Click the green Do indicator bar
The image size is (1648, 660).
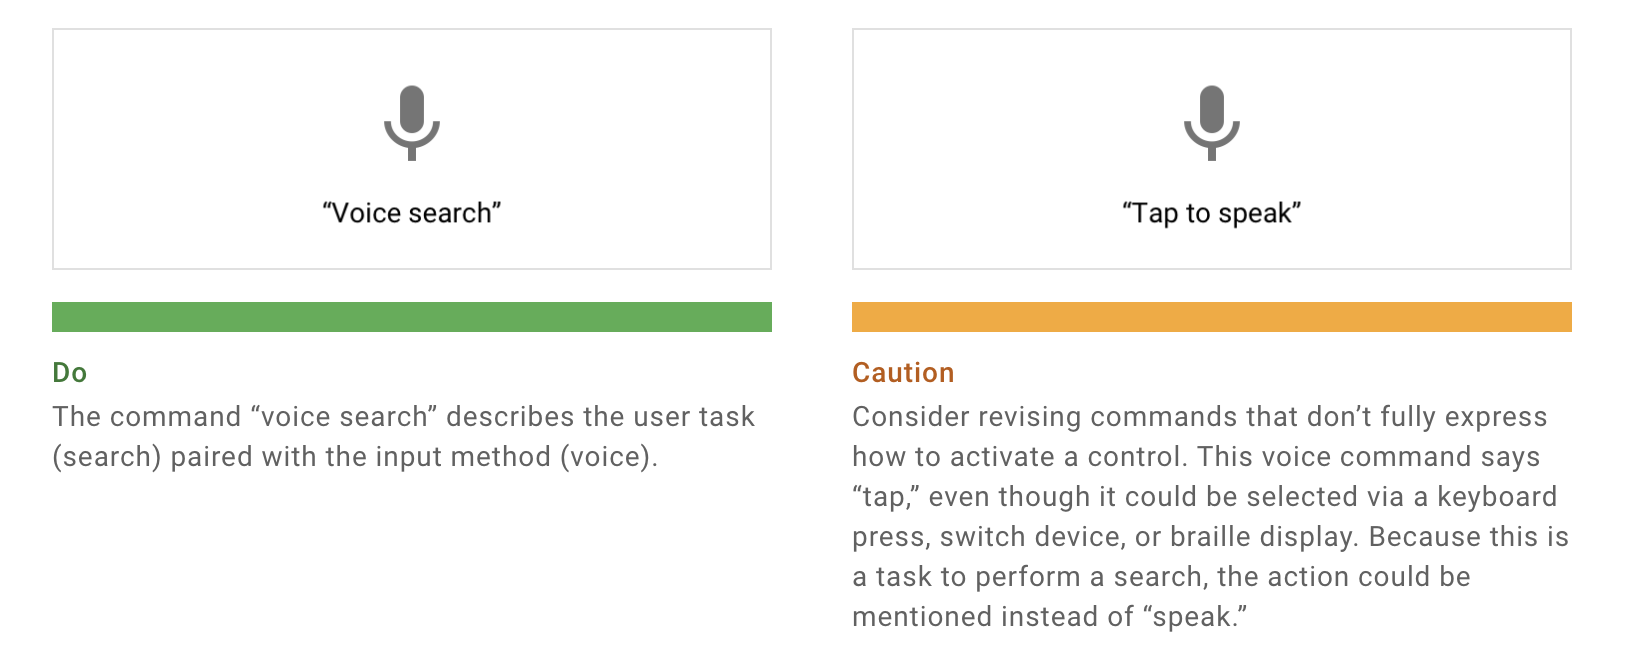[x=412, y=317]
